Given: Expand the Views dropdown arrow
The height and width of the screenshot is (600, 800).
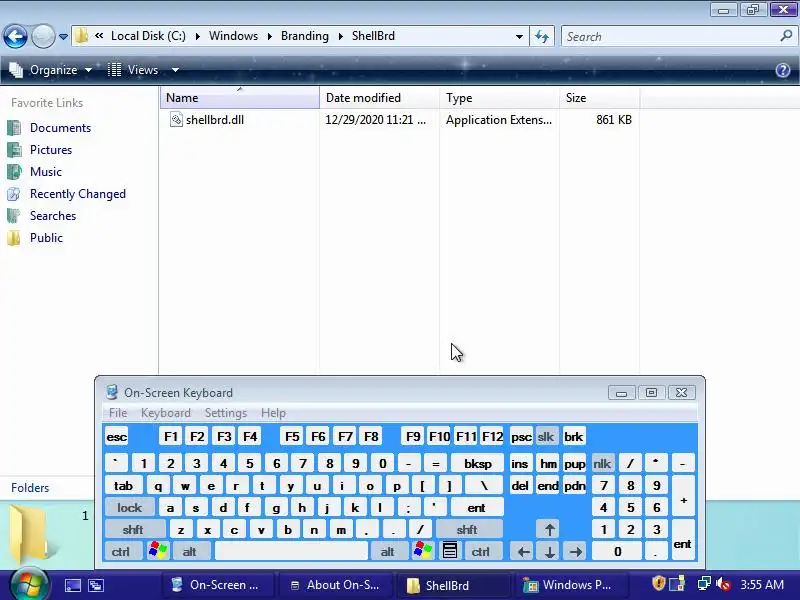Looking at the screenshot, I should click(x=175, y=70).
